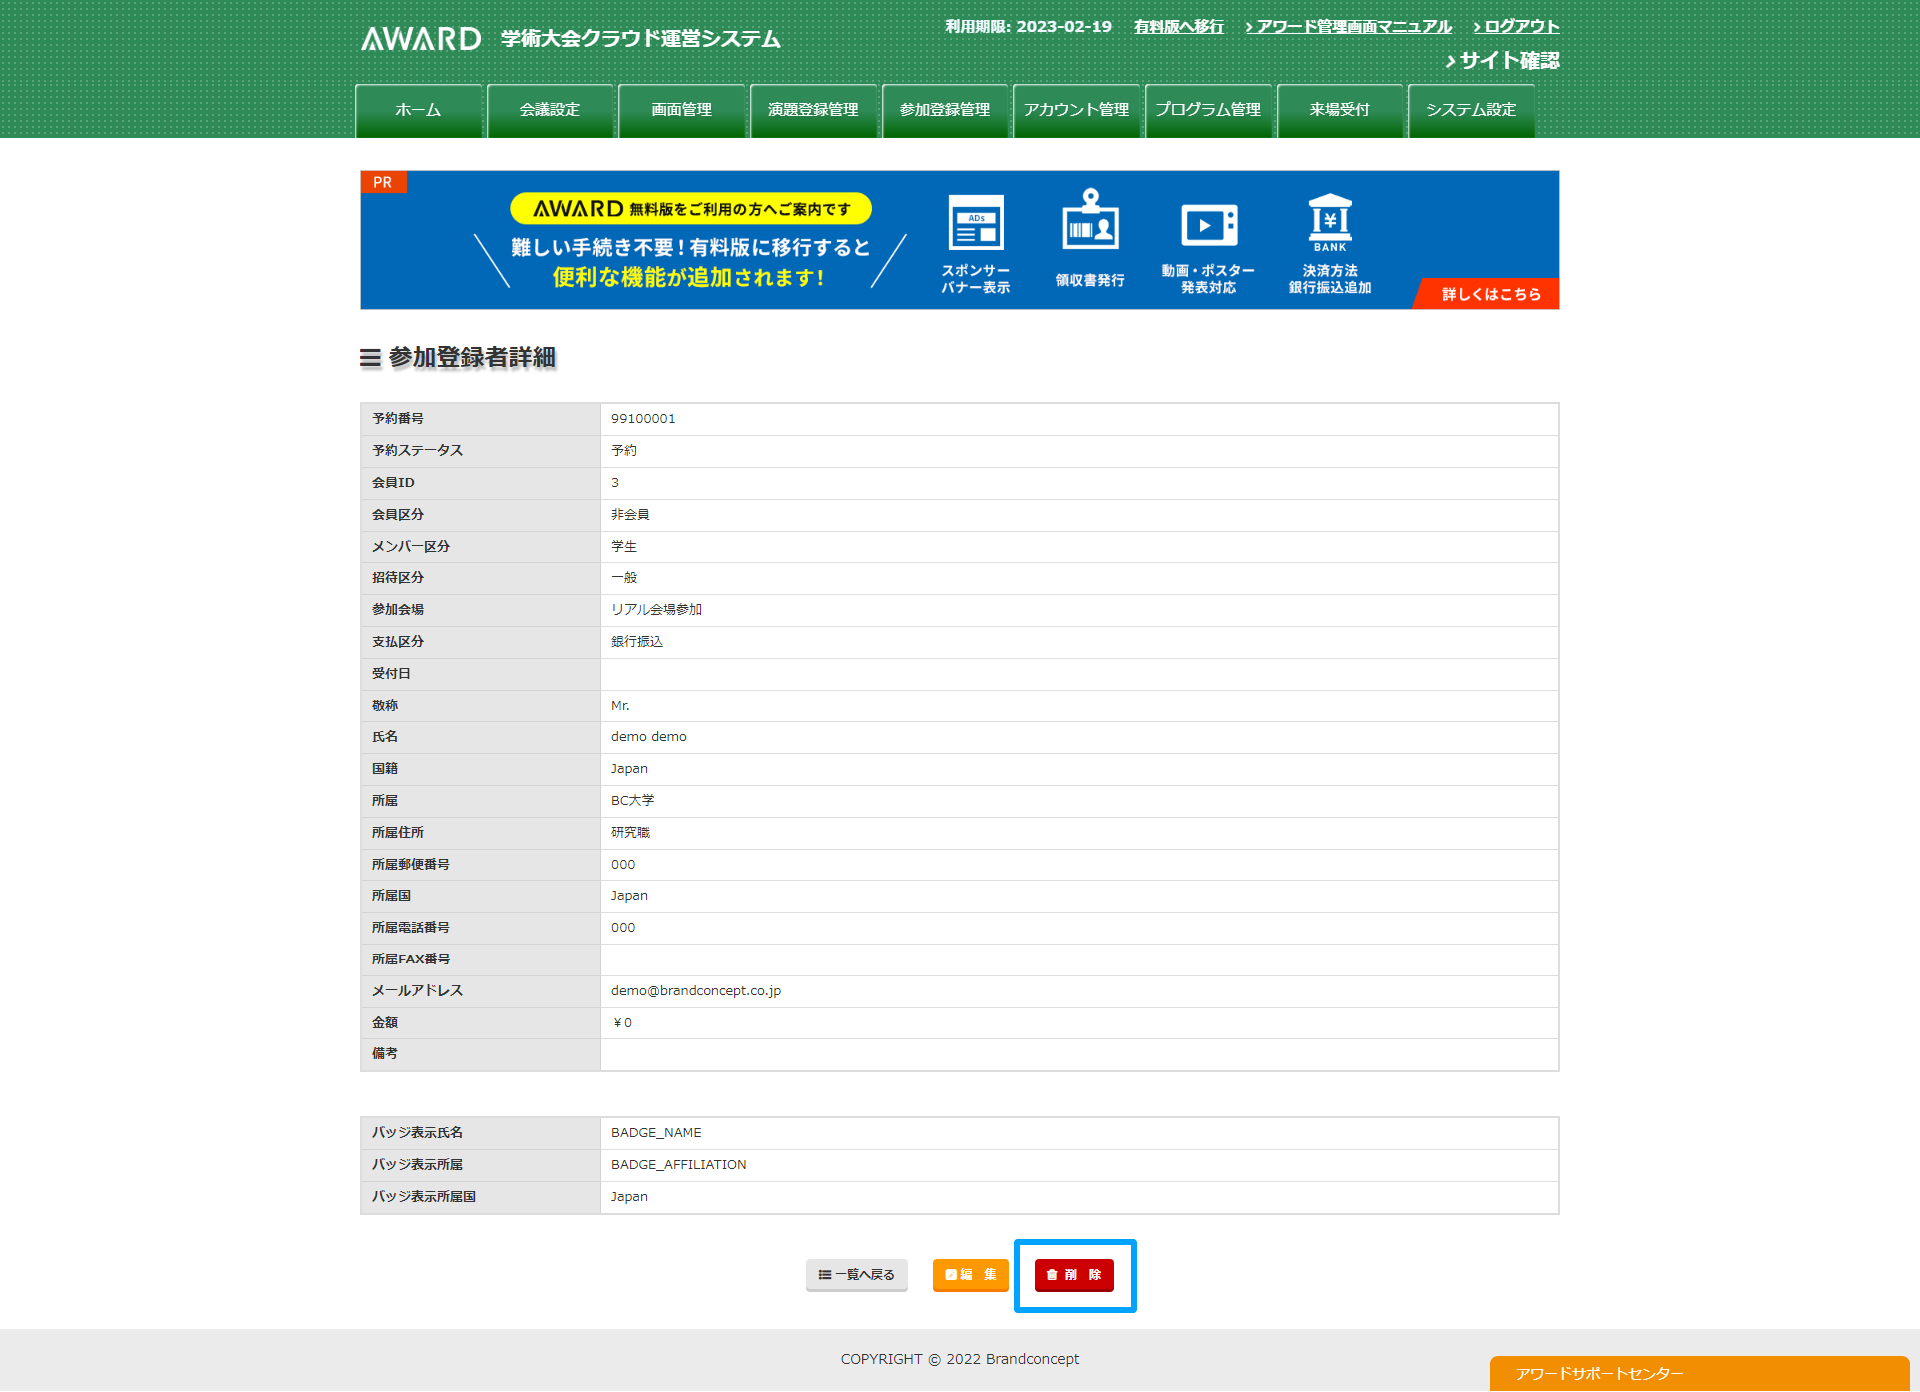Open the 演題登録管理 tab
This screenshot has width=1920, height=1392.
pyautogui.click(x=813, y=110)
